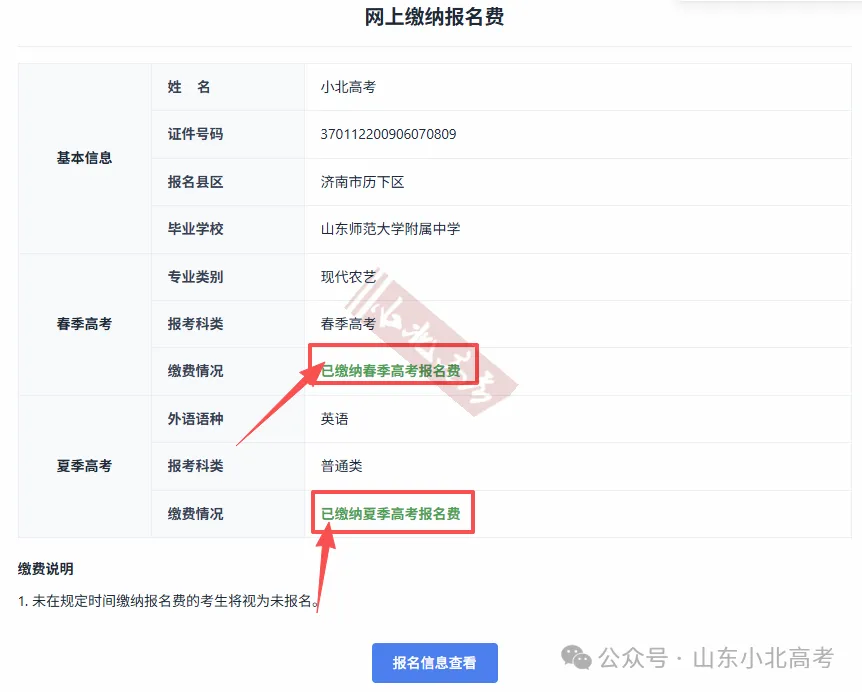Screen dimensions: 862x692
Task: Click major category value 现代农艺
Action: tap(348, 276)
